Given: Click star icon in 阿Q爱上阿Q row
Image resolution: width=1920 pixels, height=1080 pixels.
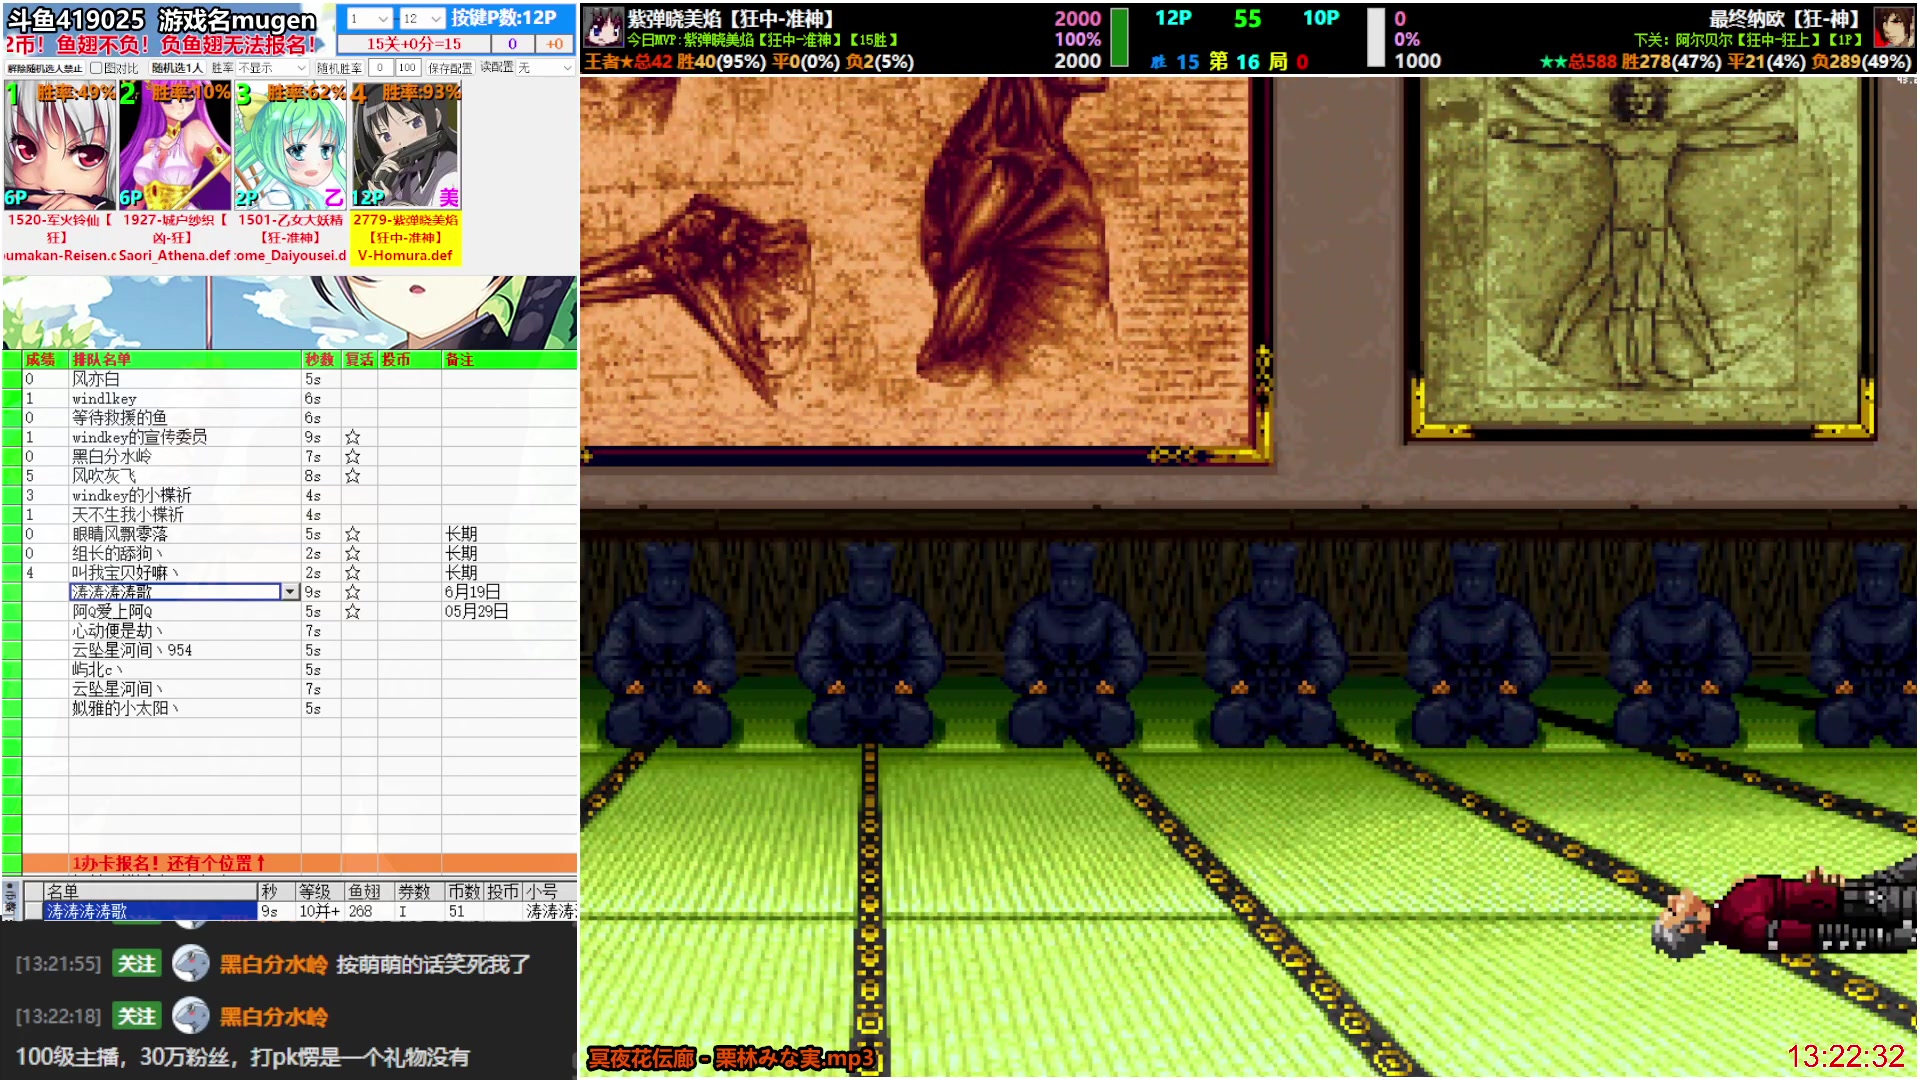Looking at the screenshot, I should pos(352,611).
